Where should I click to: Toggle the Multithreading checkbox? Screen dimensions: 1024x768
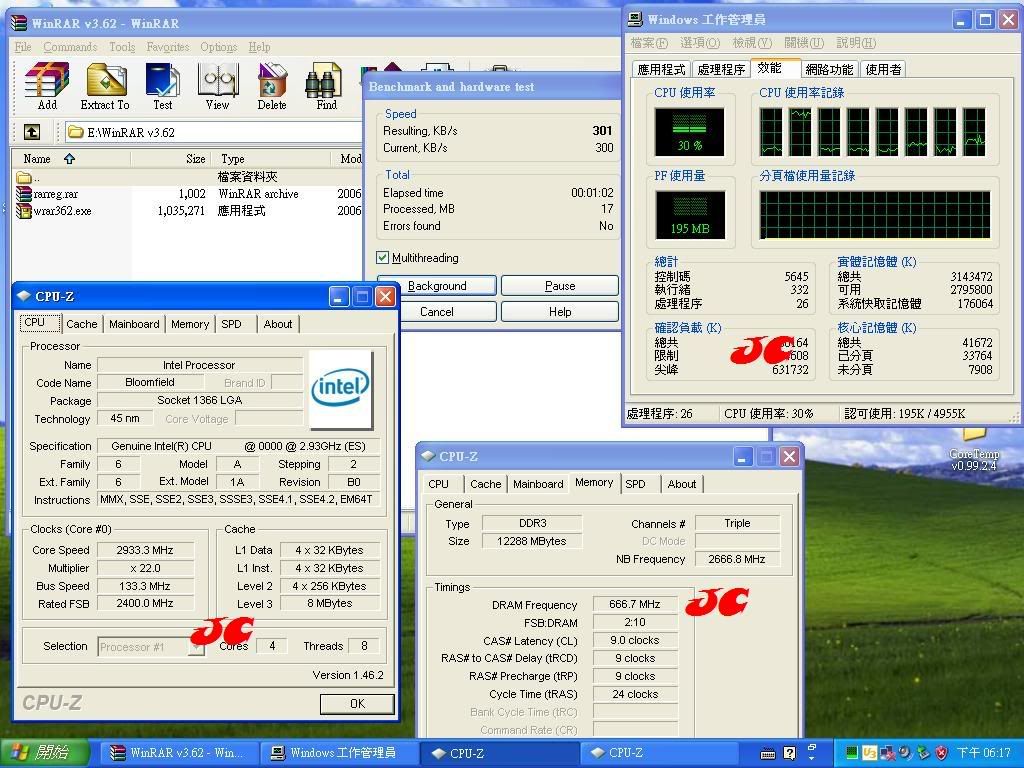click(383, 257)
